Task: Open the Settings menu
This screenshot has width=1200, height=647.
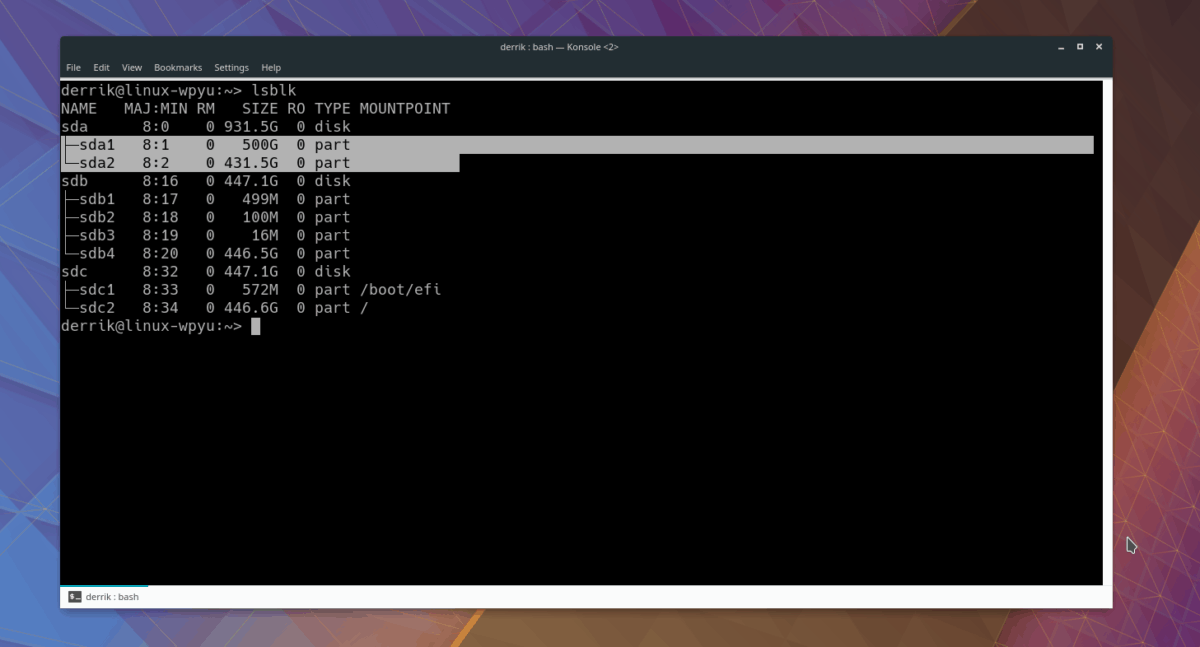Action: 231,68
